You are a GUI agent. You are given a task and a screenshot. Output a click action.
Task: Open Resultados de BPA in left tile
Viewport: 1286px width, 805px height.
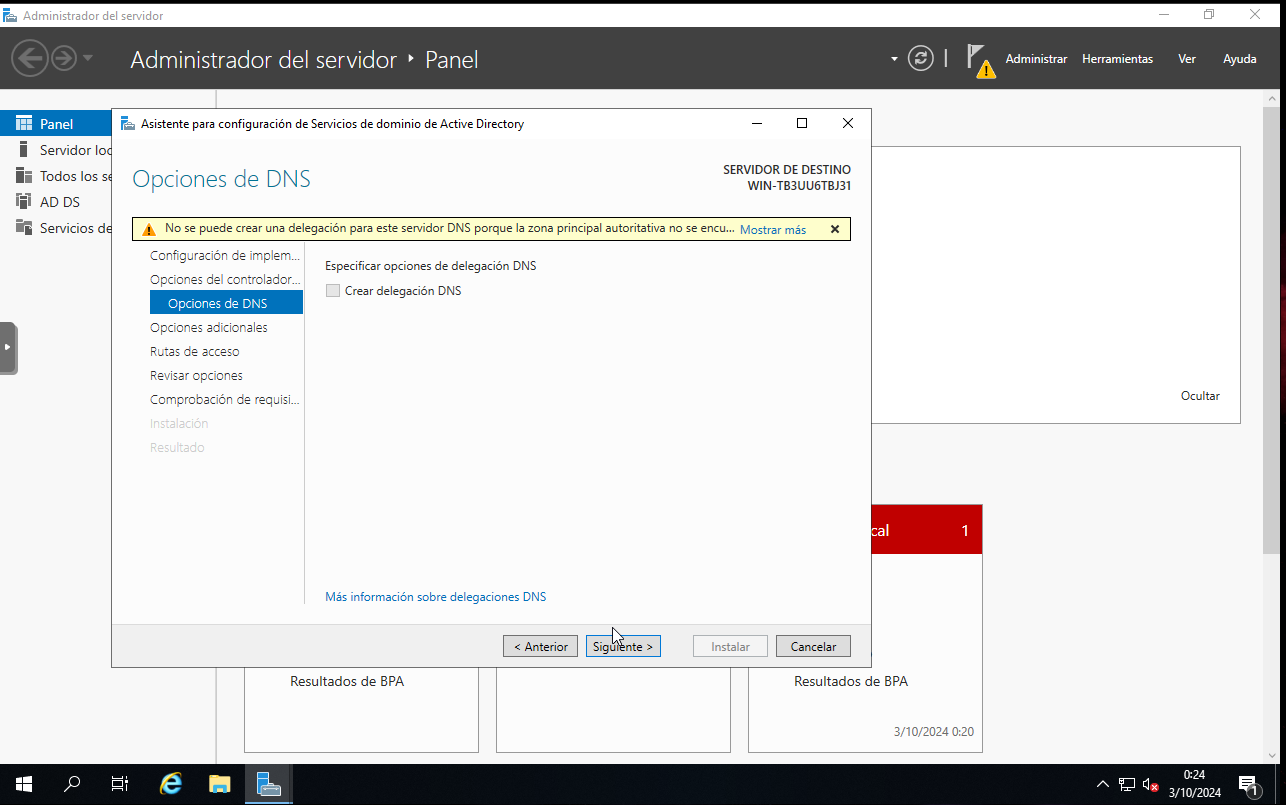tap(347, 681)
